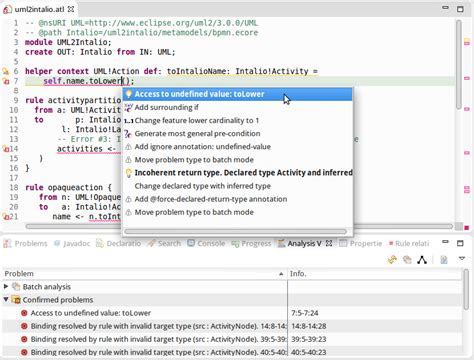Screen dimensions: 474x360
Task: Open the Rule relations view tab
Action: (409, 243)
